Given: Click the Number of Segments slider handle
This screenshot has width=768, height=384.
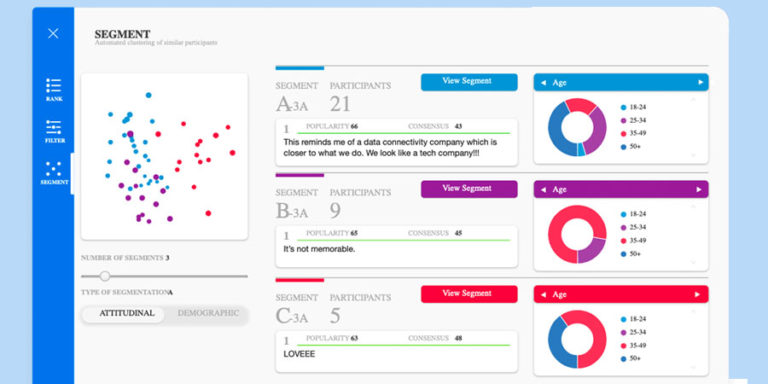Looking at the screenshot, I should [105, 276].
